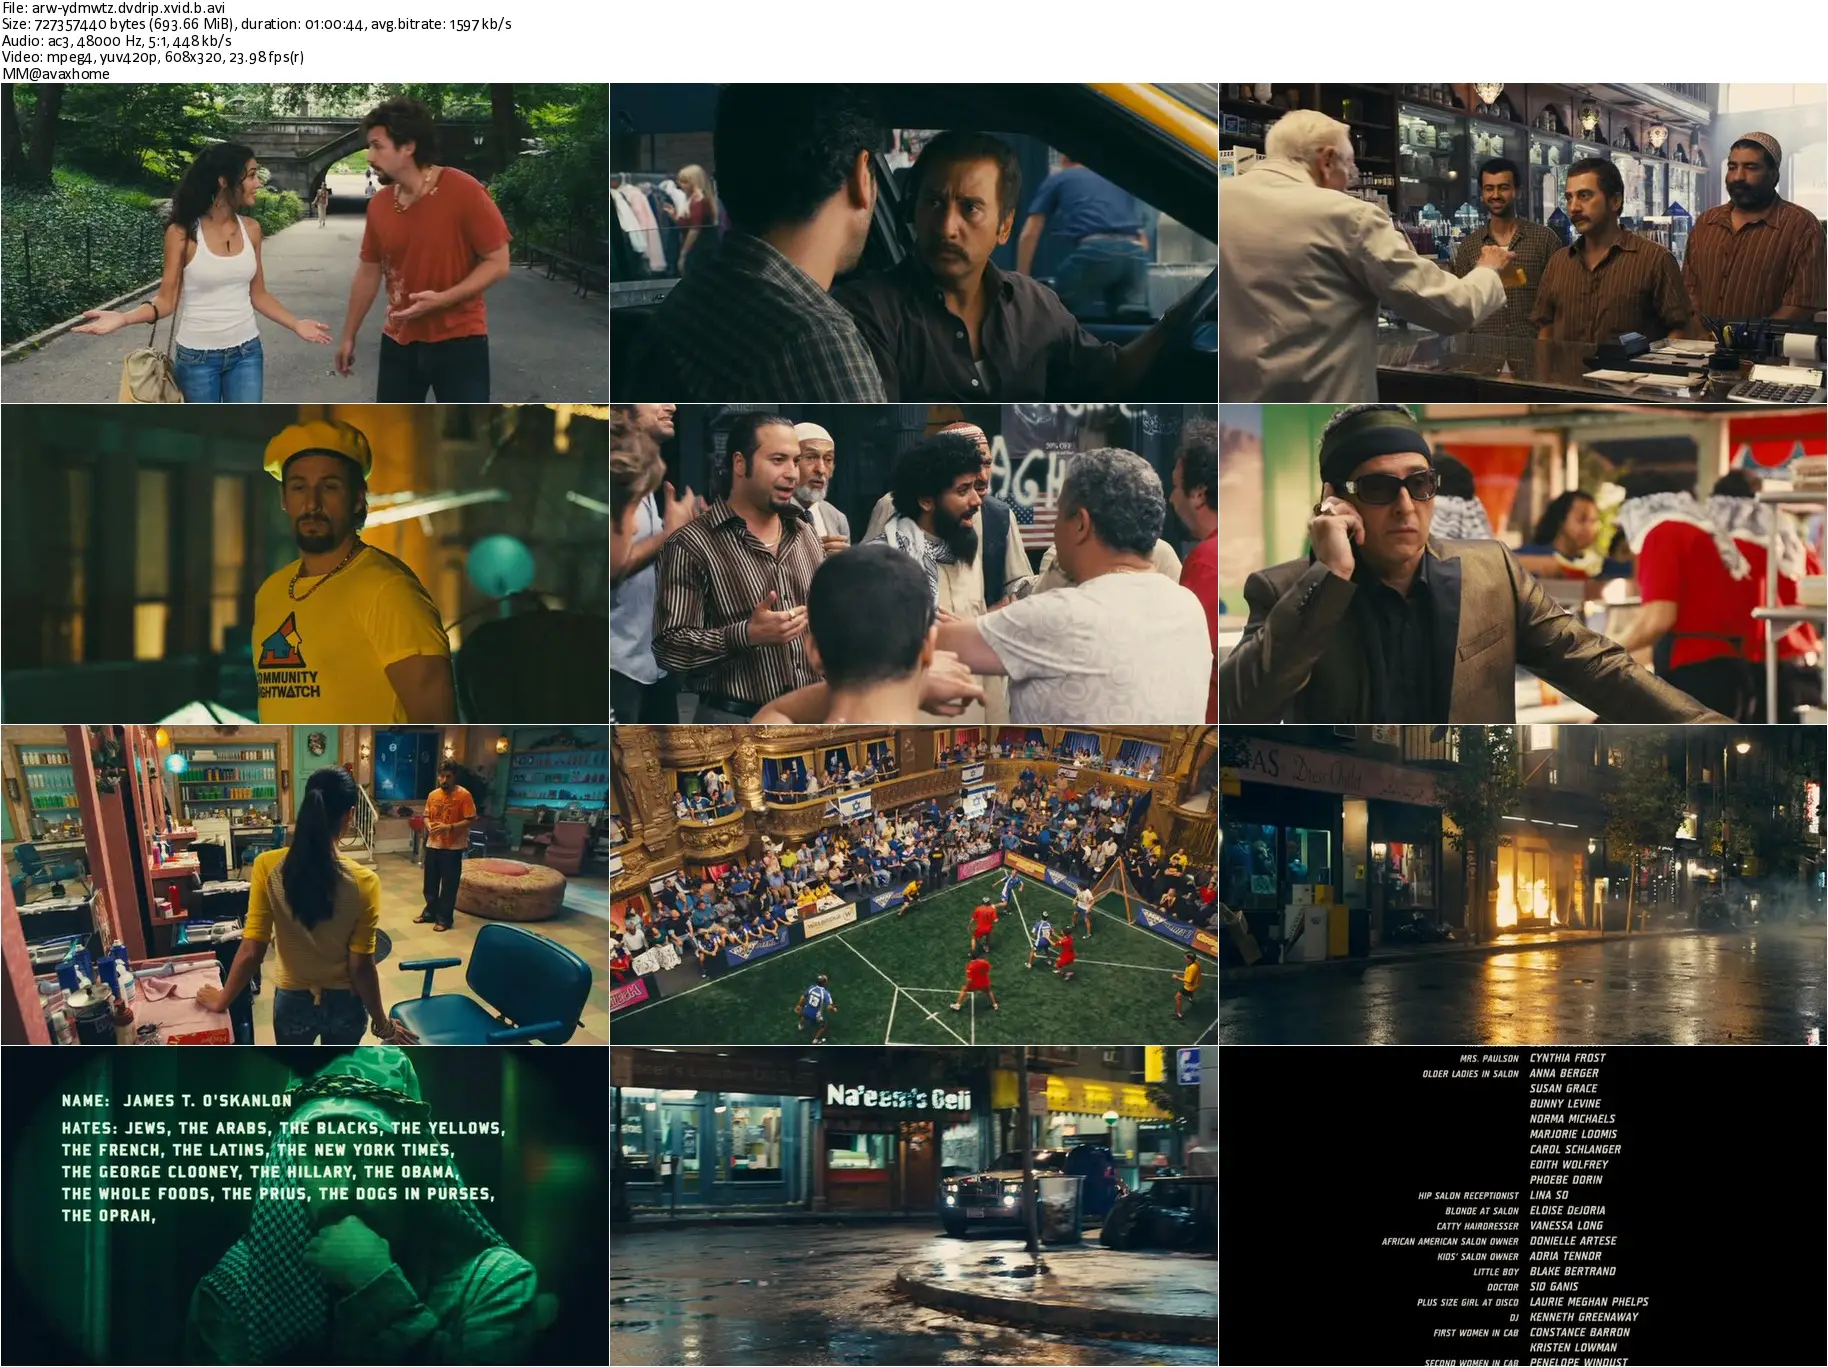Click 'SUSAN GRACE' credit name
Viewport: 1828px width, 1367px height.
coord(1563,1089)
